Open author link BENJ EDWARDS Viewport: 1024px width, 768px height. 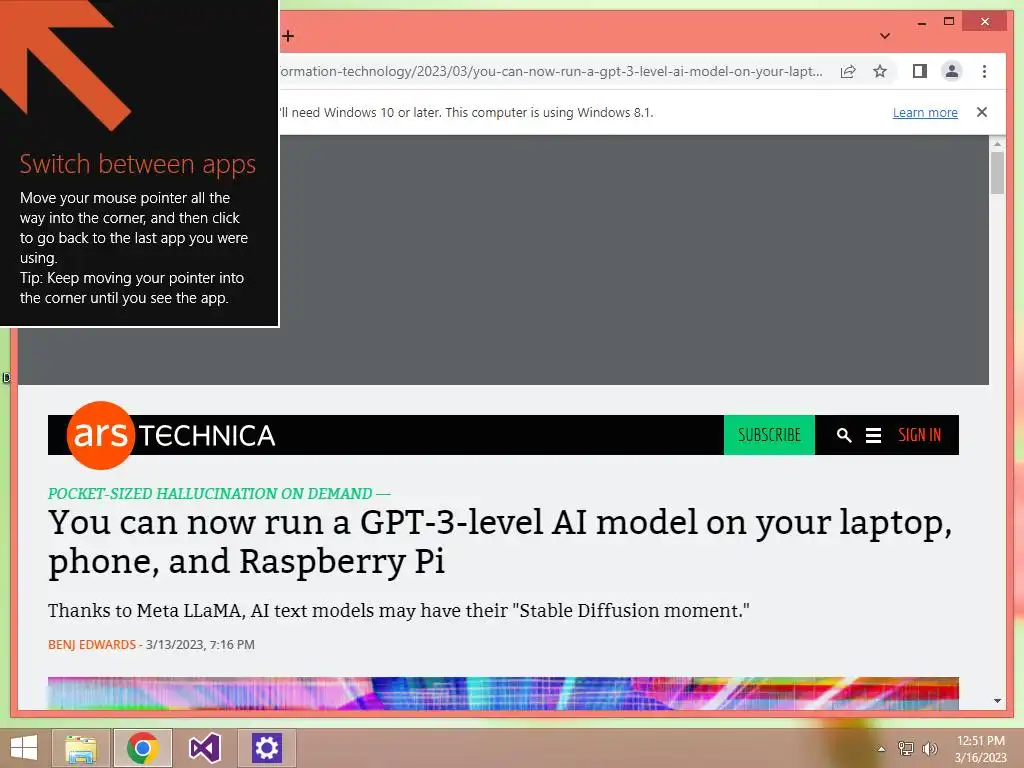[x=92, y=645]
